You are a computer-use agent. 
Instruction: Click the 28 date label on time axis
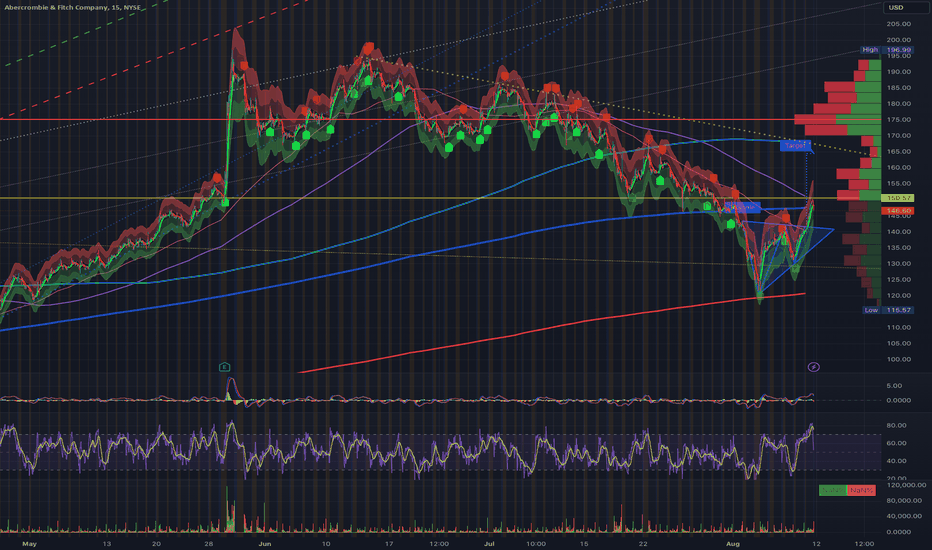click(x=207, y=543)
